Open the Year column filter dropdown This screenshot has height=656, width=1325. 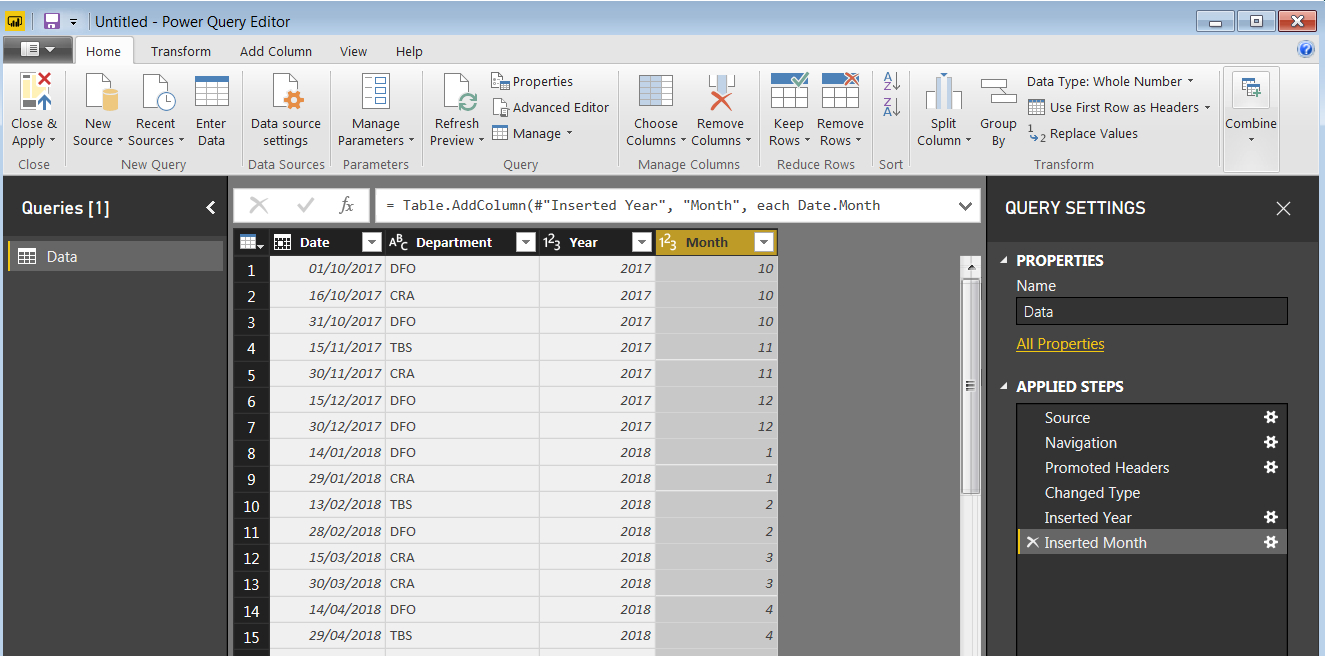click(642, 242)
